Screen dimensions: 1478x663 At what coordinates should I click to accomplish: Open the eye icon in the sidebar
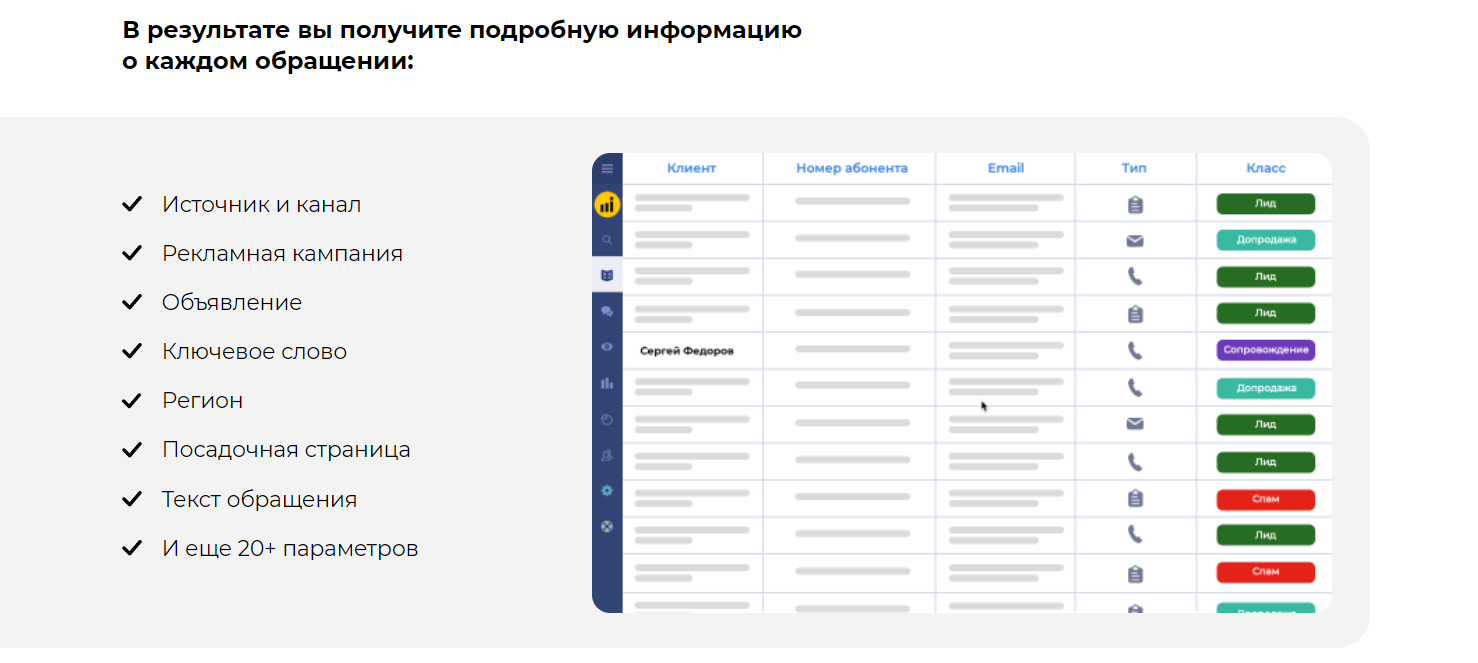607,347
